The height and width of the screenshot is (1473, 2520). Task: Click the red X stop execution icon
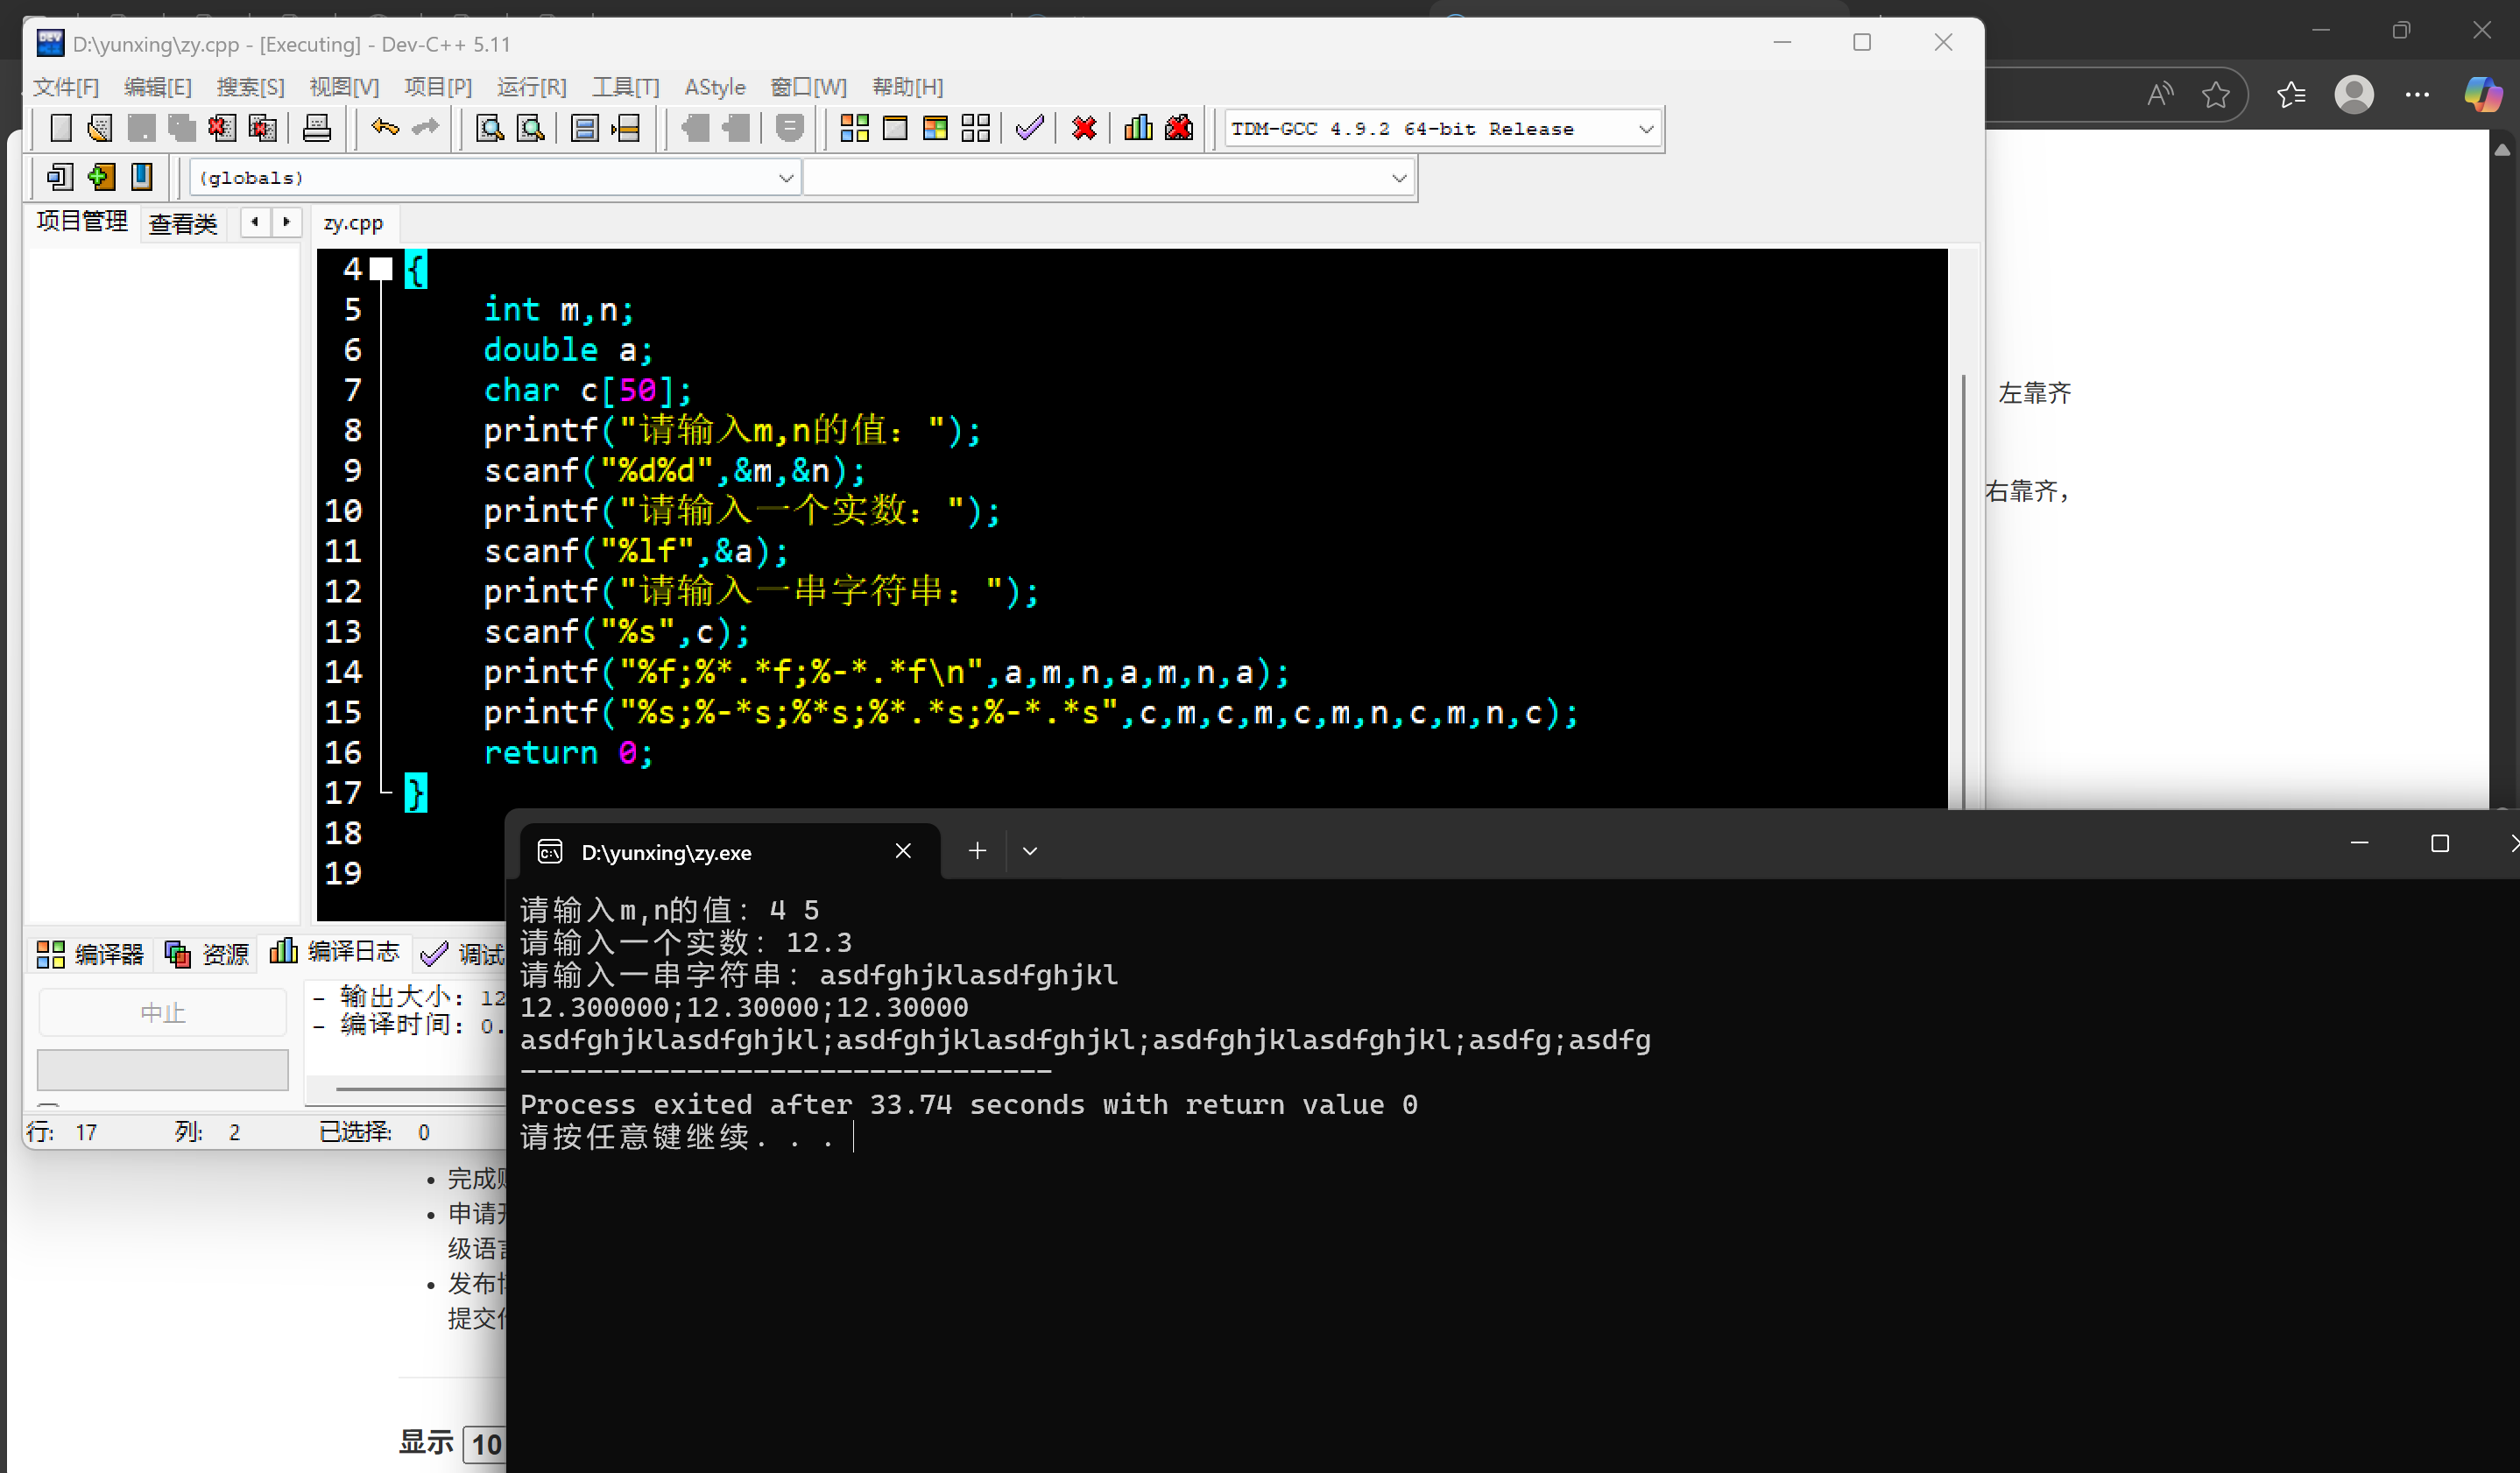(1084, 128)
